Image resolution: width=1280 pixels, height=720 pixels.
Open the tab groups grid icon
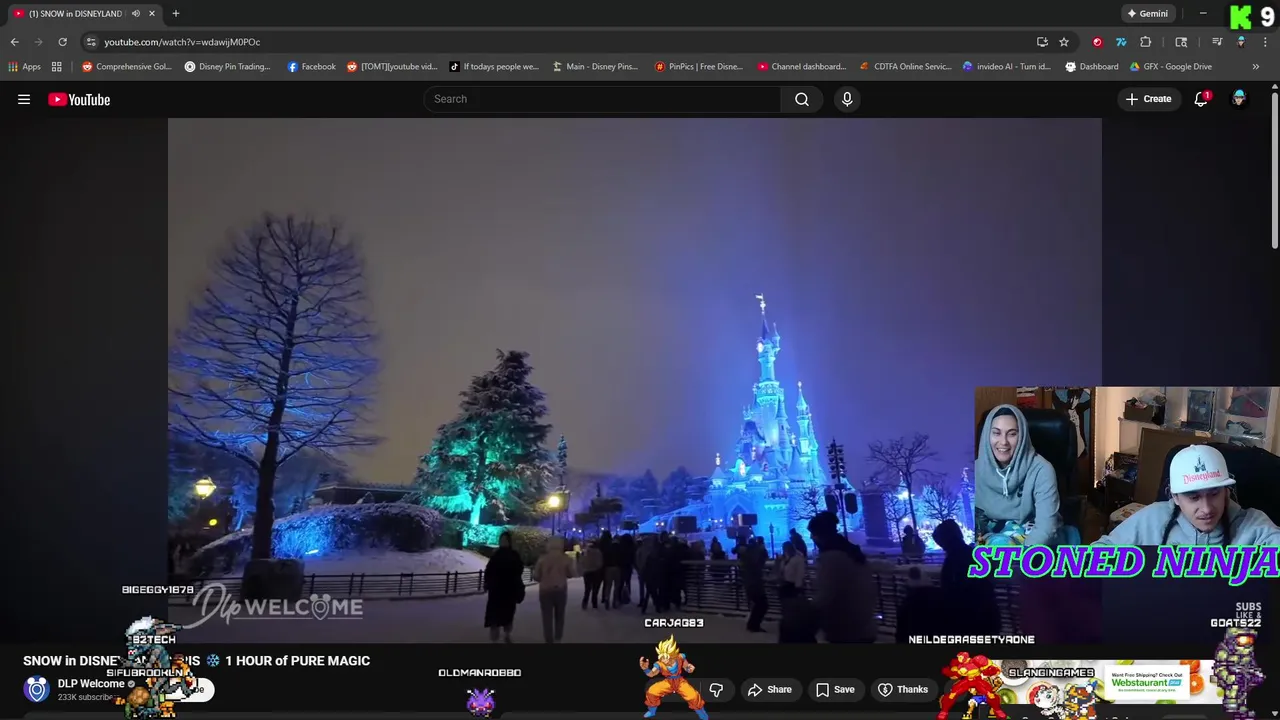click(x=57, y=67)
